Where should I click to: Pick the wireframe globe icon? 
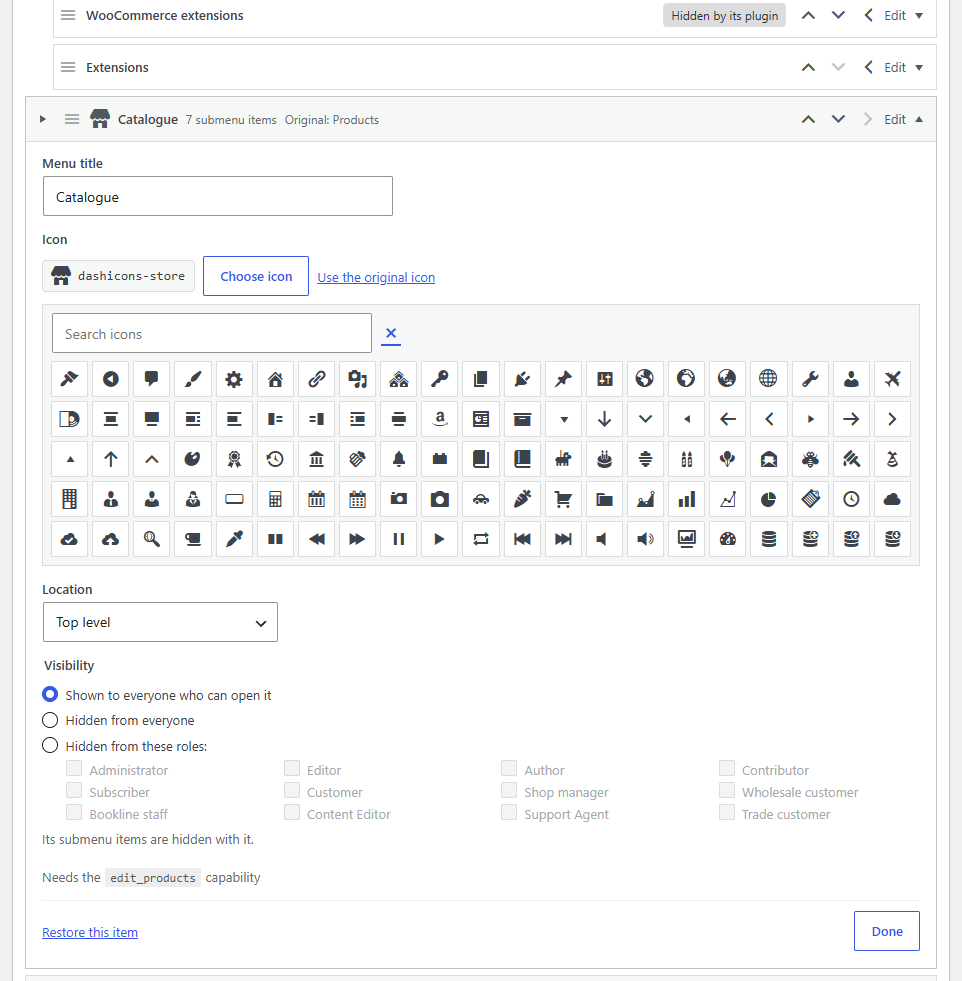769,379
